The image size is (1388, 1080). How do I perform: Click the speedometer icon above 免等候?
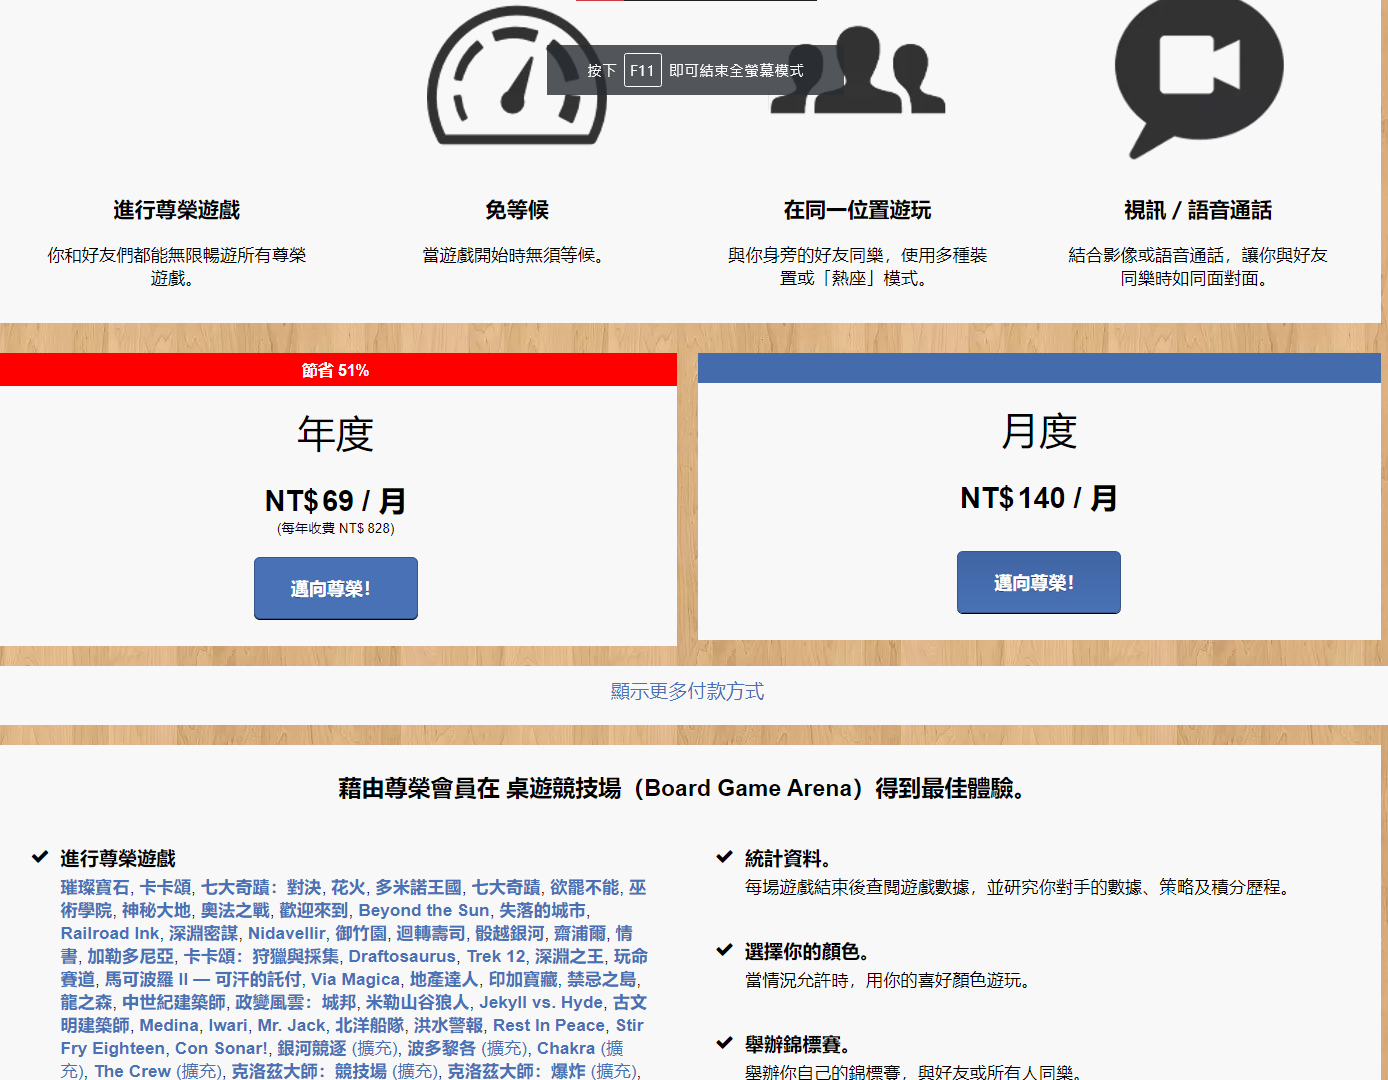[517, 76]
